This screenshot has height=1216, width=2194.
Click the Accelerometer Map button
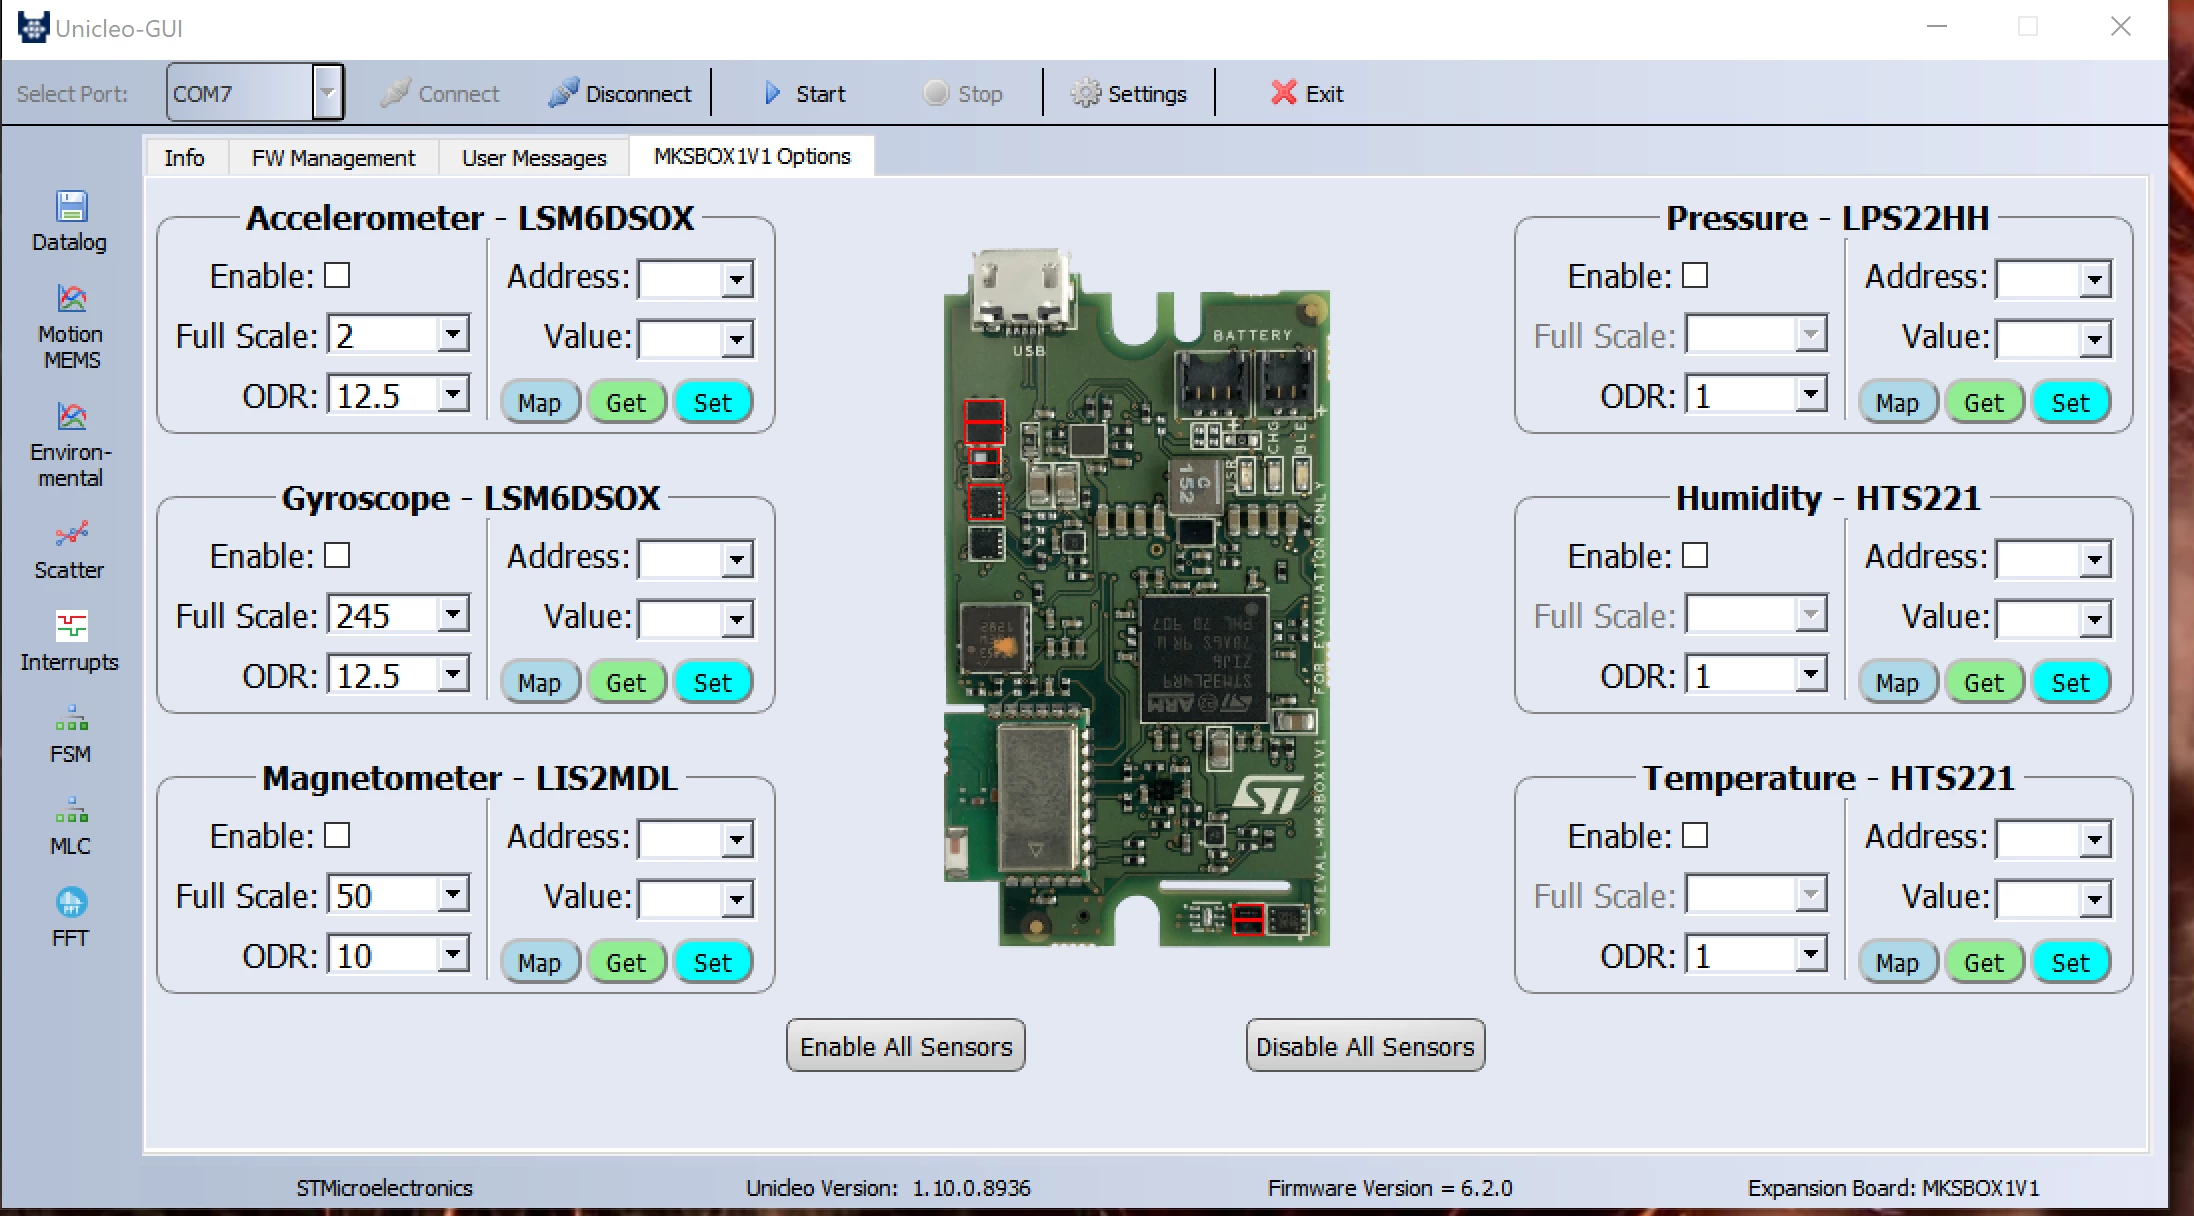(x=540, y=402)
